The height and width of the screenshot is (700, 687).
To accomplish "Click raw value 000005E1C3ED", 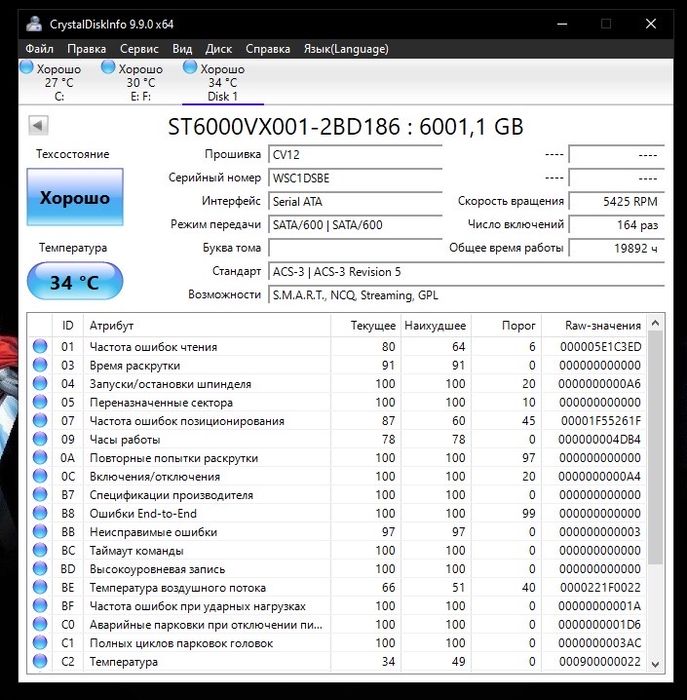I will (601, 346).
